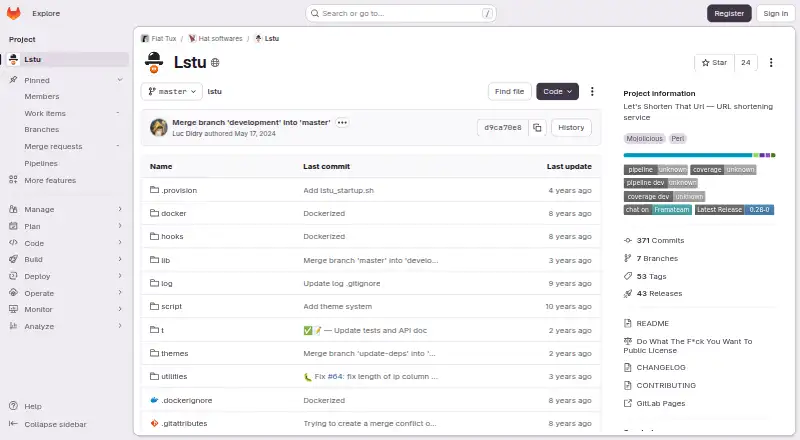Click the Build section icon
This screenshot has width=800, height=440.
pos(14,259)
